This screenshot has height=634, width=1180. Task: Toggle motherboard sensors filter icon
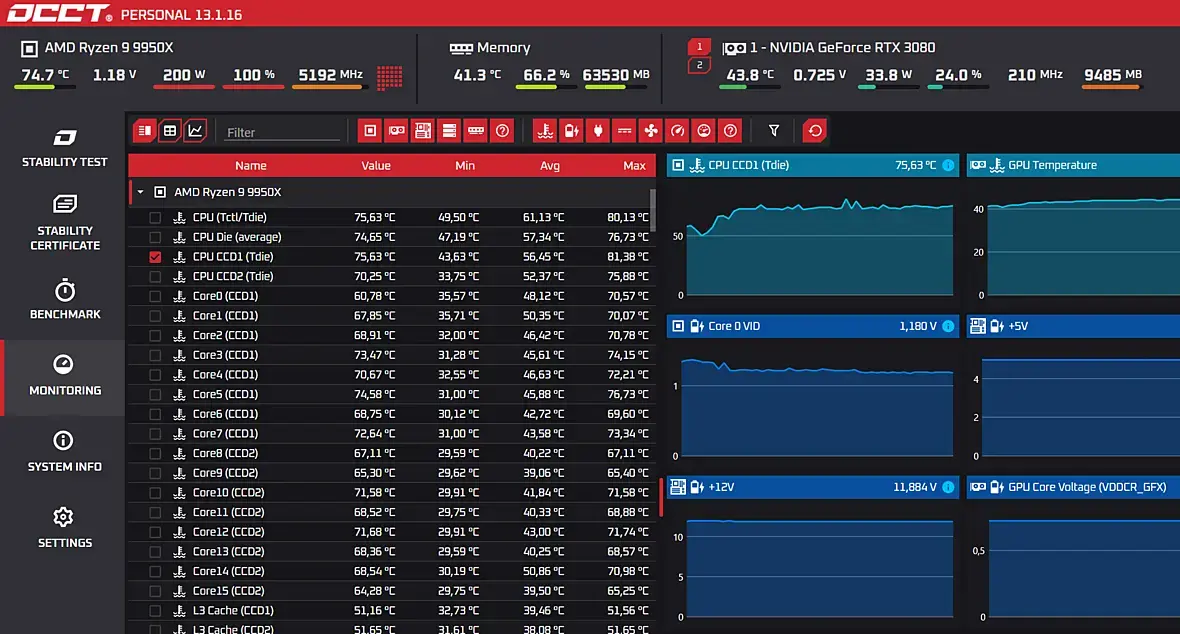(423, 131)
